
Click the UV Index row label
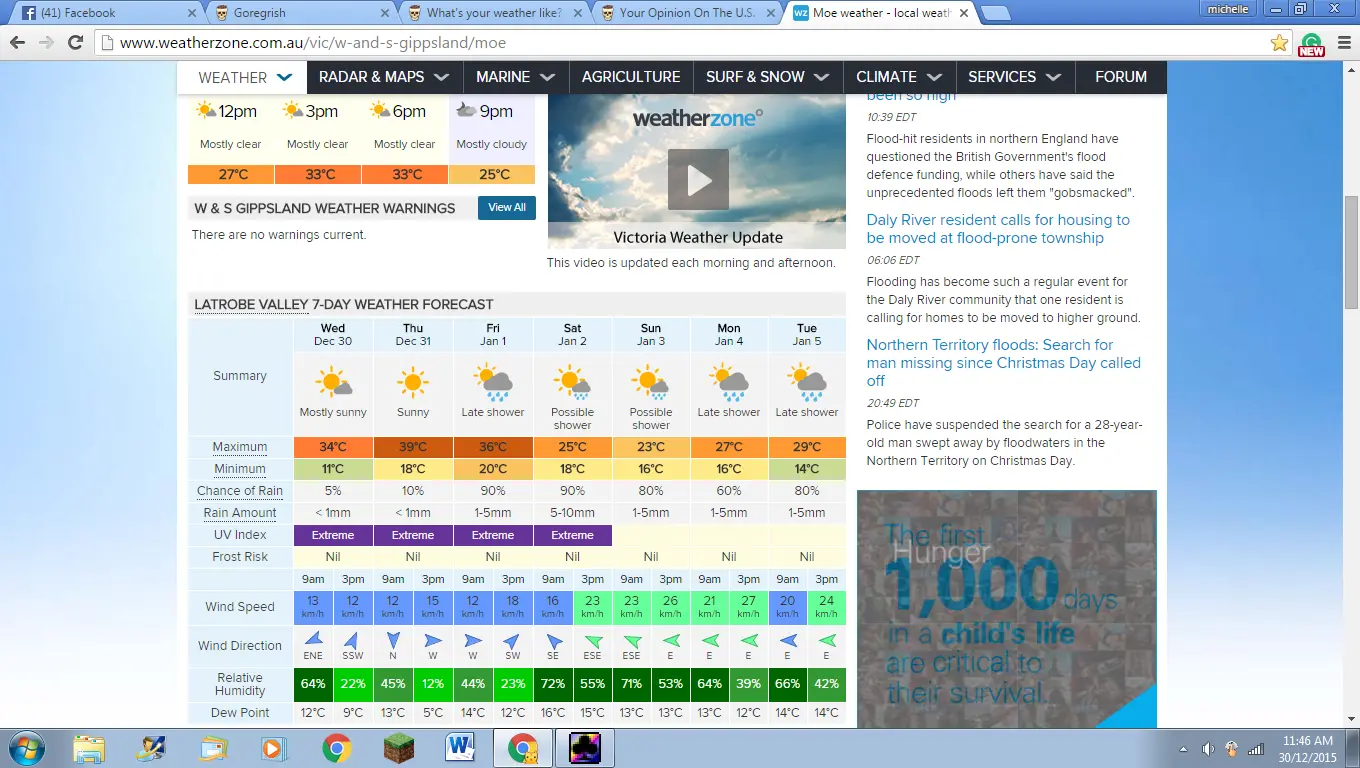[x=240, y=535]
